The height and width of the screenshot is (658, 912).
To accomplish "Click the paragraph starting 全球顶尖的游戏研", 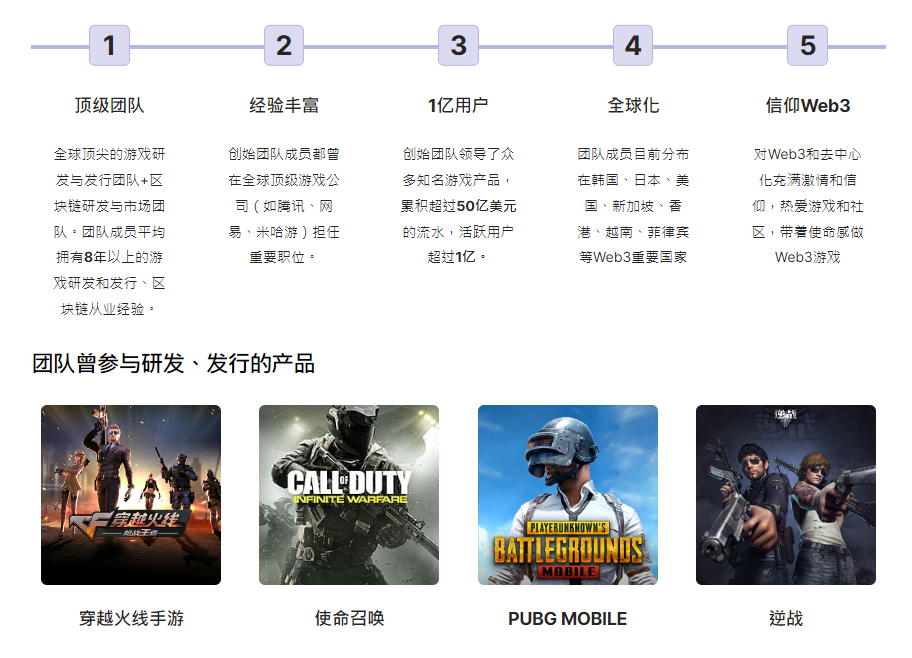I will (x=109, y=232).
